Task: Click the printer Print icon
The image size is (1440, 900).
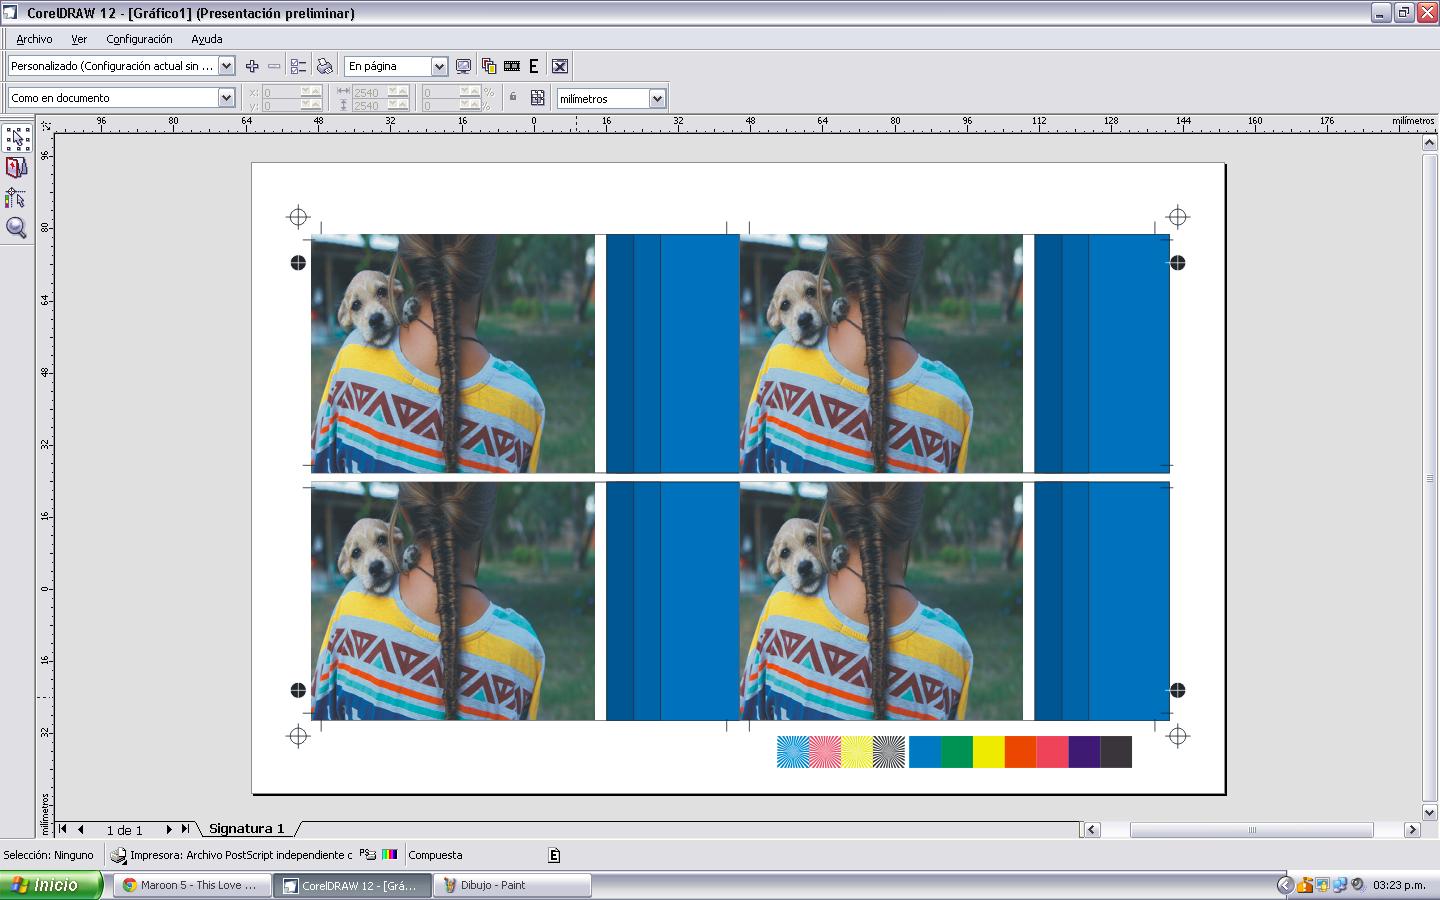Action: click(325, 66)
